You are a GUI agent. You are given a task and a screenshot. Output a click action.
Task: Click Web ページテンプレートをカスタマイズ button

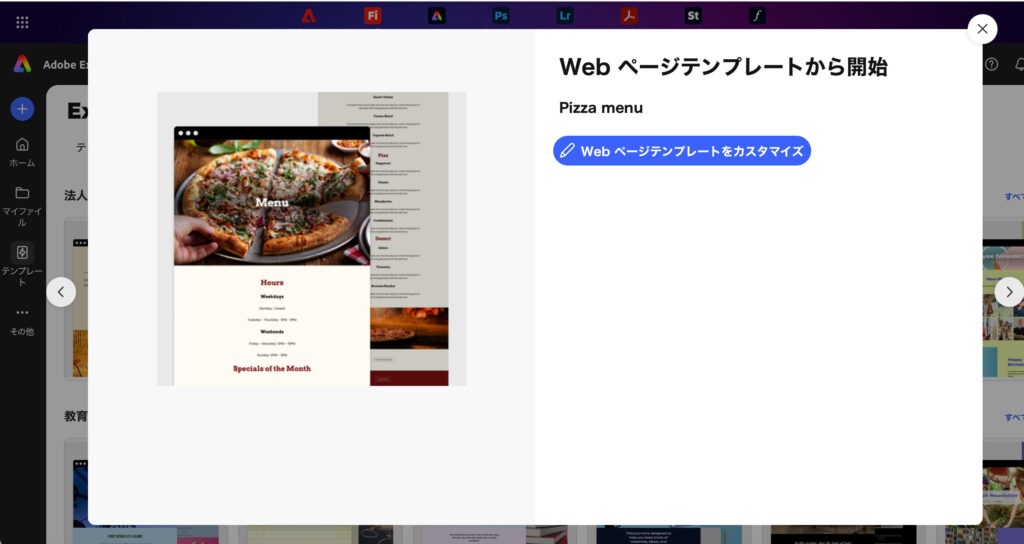tap(682, 151)
